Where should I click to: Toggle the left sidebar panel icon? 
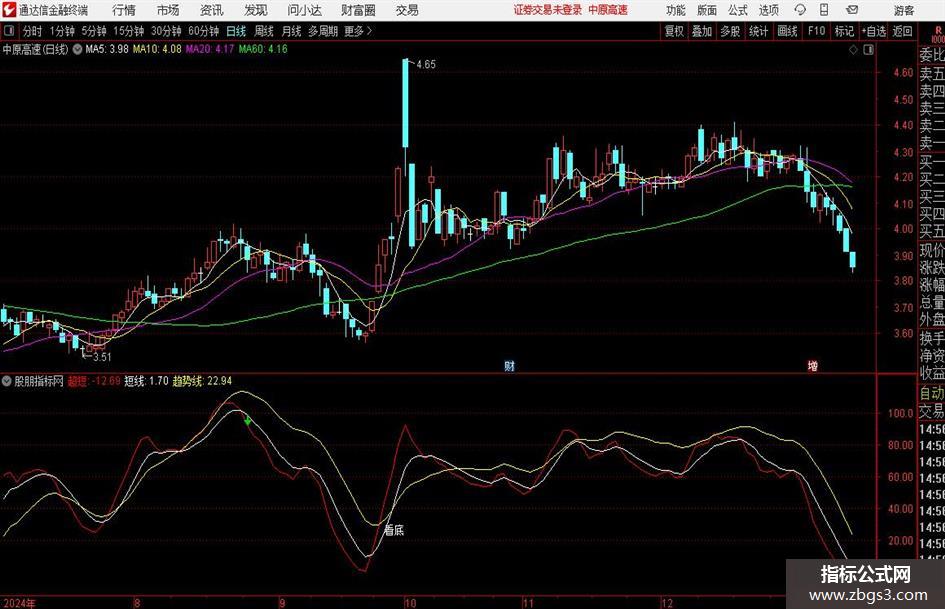(9, 31)
